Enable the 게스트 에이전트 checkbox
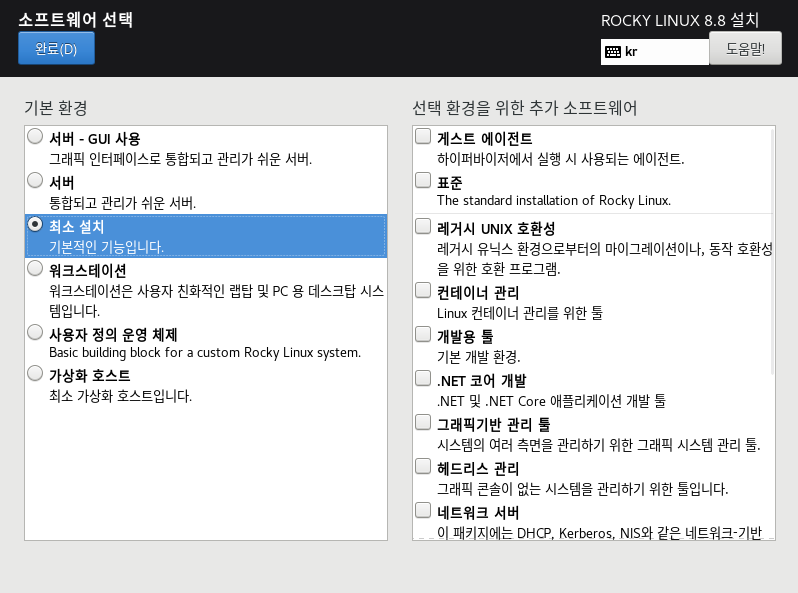Screen dimensions: 798x593 pyautogui.click(x=423, y=136)
